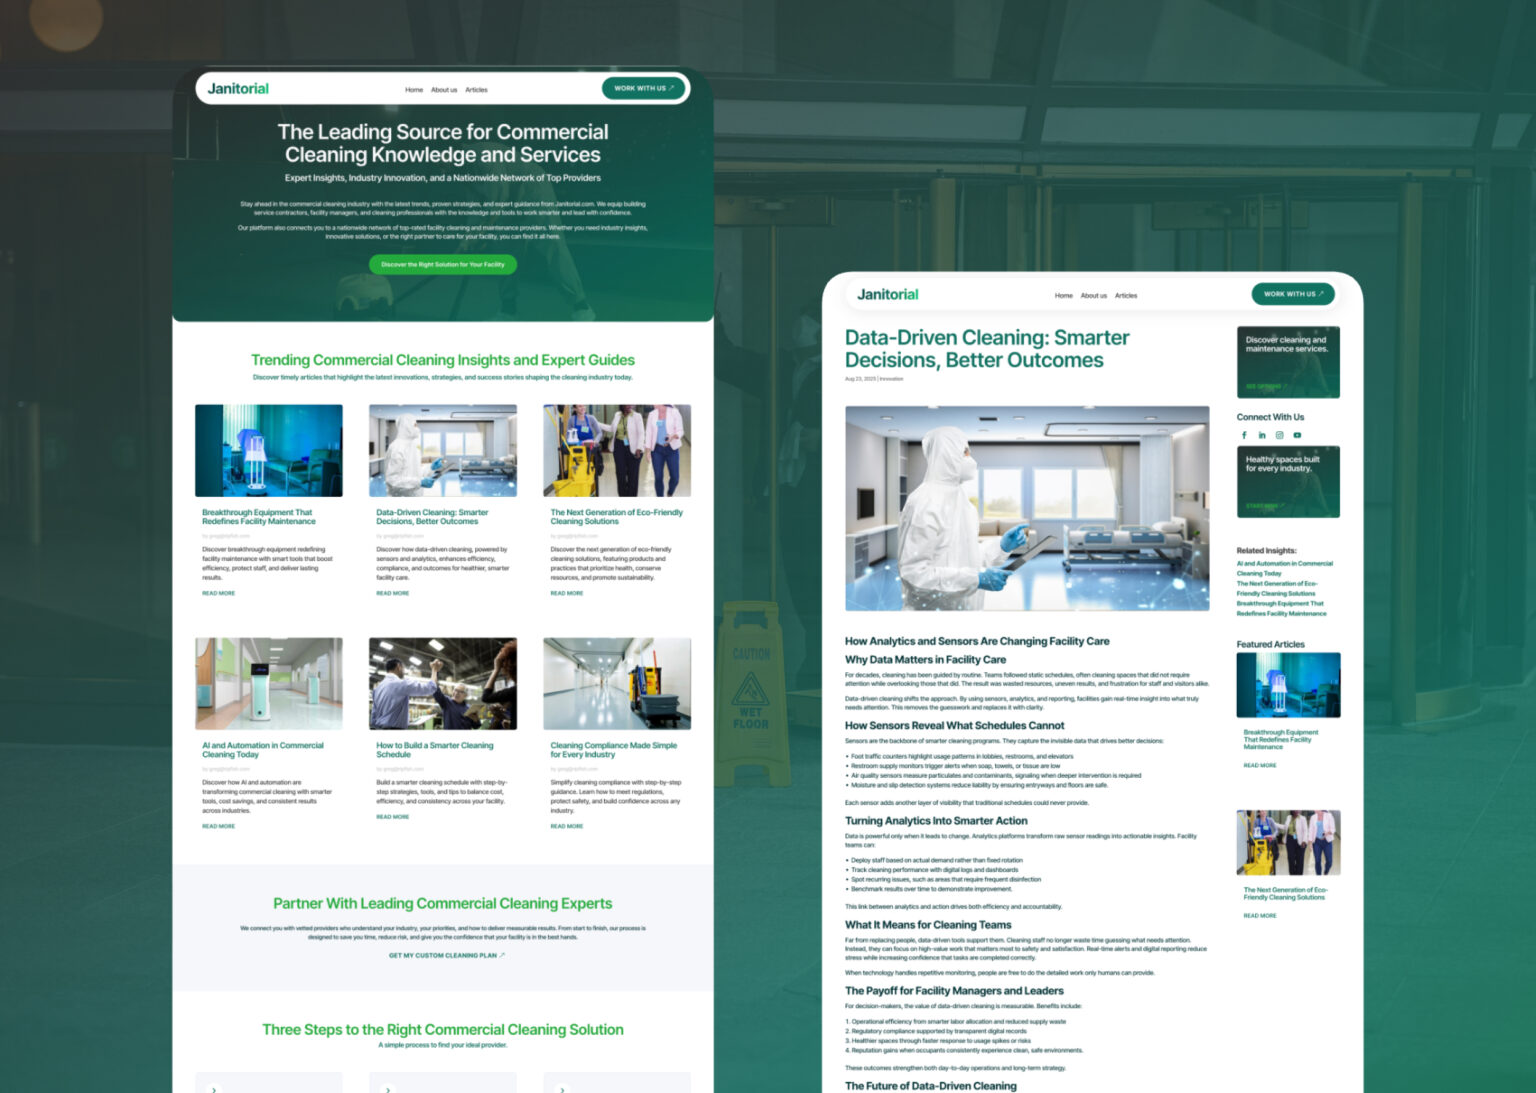Screen dimensions: 1536x1093
Task: Select the LinkedIn icon in the sidebar
Action: pos(1262,435)
